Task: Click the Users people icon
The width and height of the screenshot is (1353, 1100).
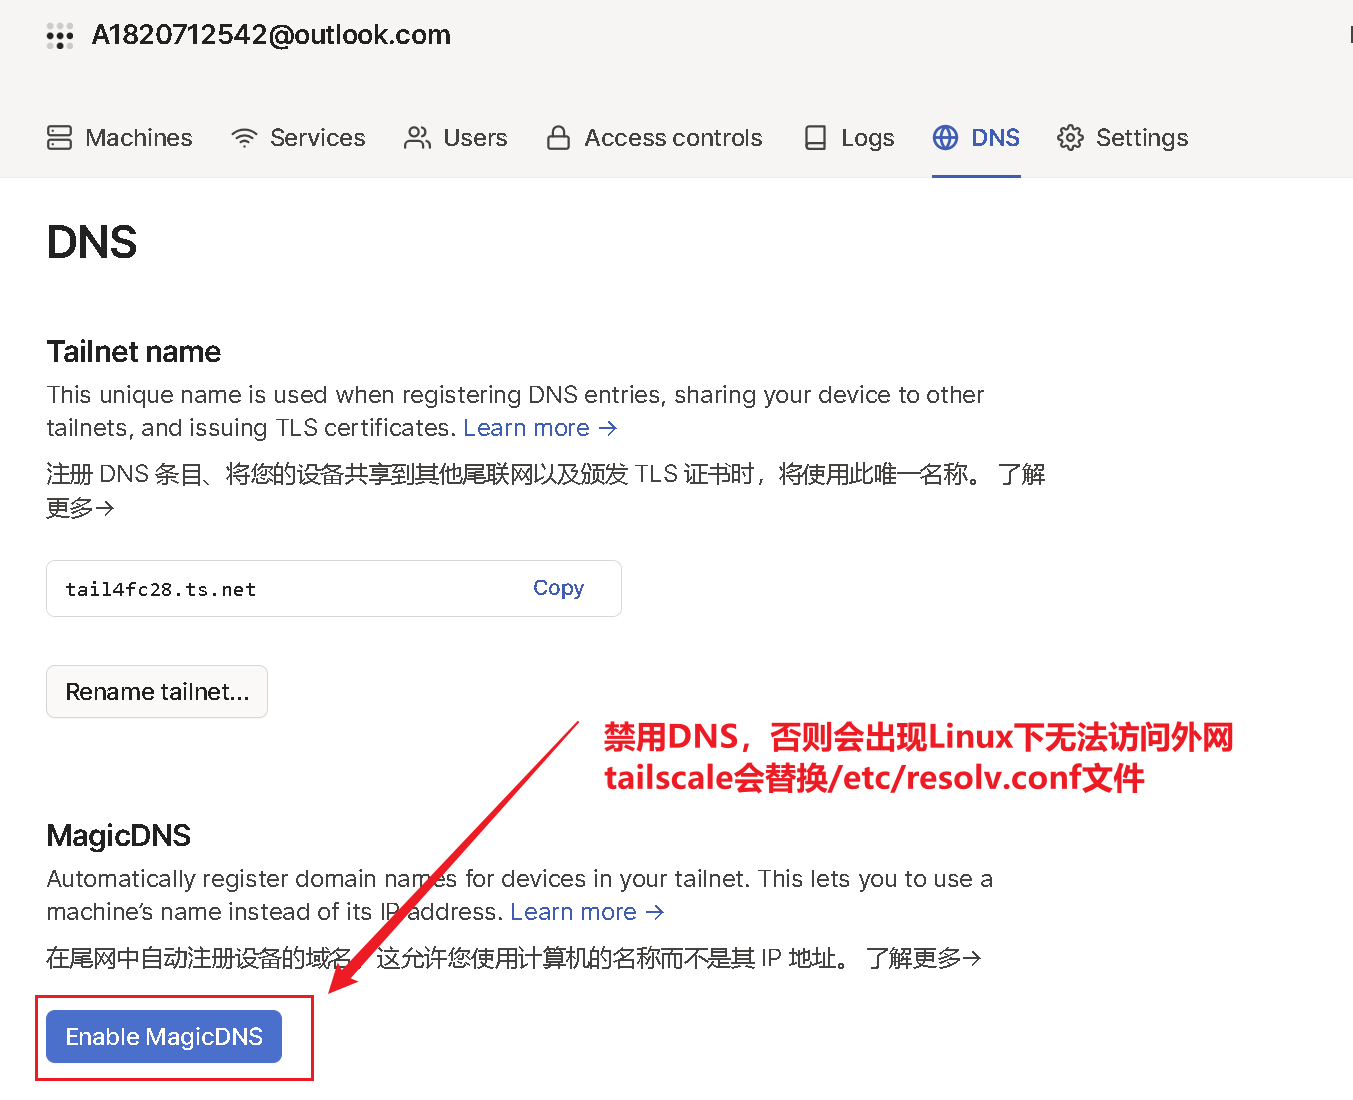Action: (x=417, y=138)
